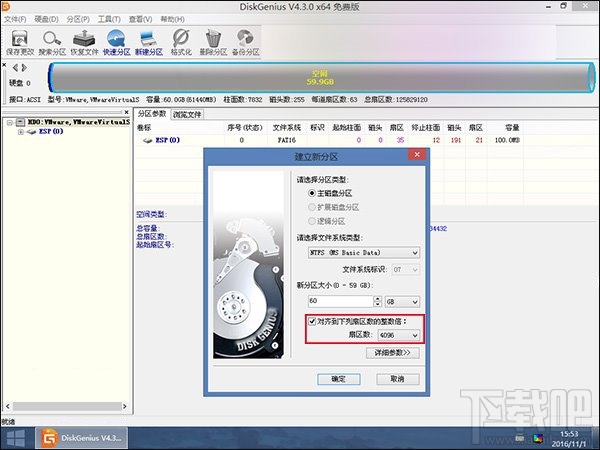This screenshot has width=600, height=450.
Task: Collapse the HD0 VMware disk tree node
Action: tap(10, 122)
